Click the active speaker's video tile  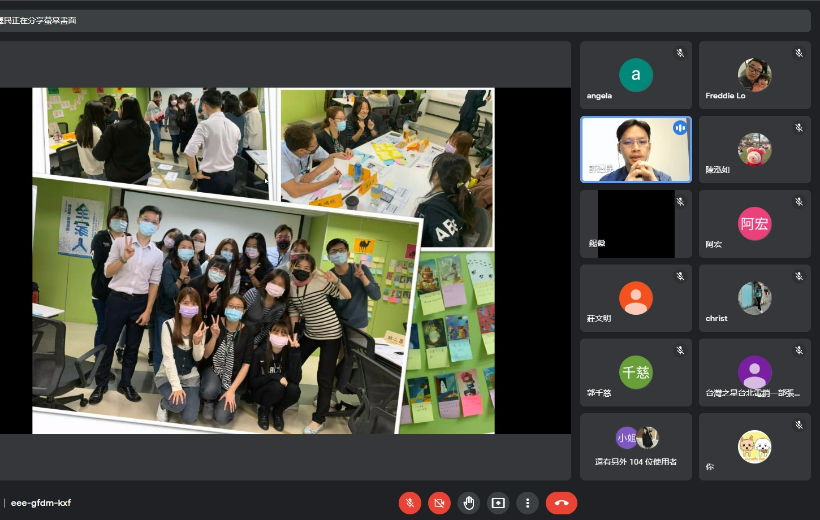pos(635,150)
